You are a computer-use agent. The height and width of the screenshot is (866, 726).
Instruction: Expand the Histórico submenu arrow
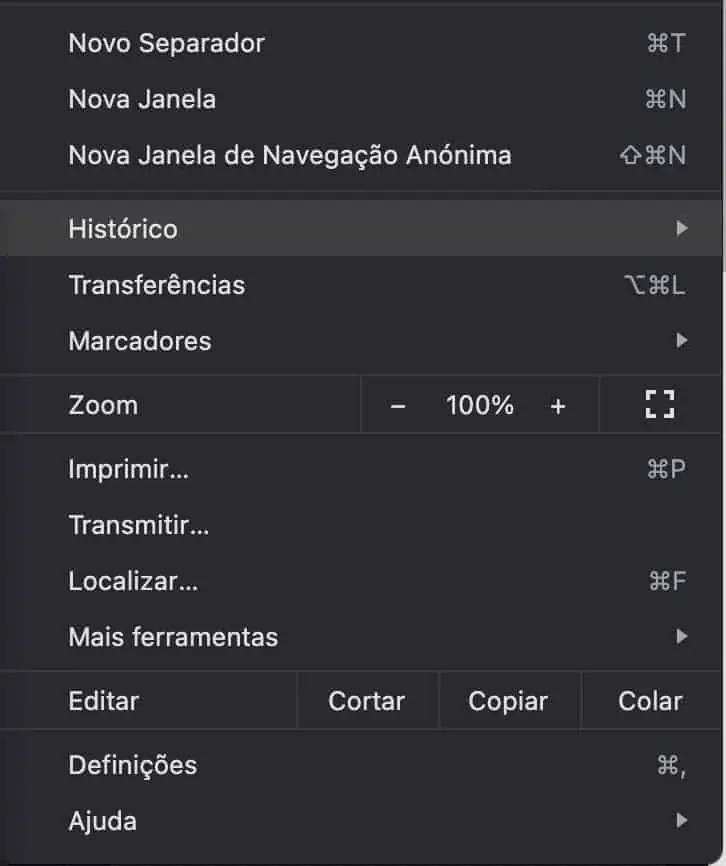[x=682, y=228]
